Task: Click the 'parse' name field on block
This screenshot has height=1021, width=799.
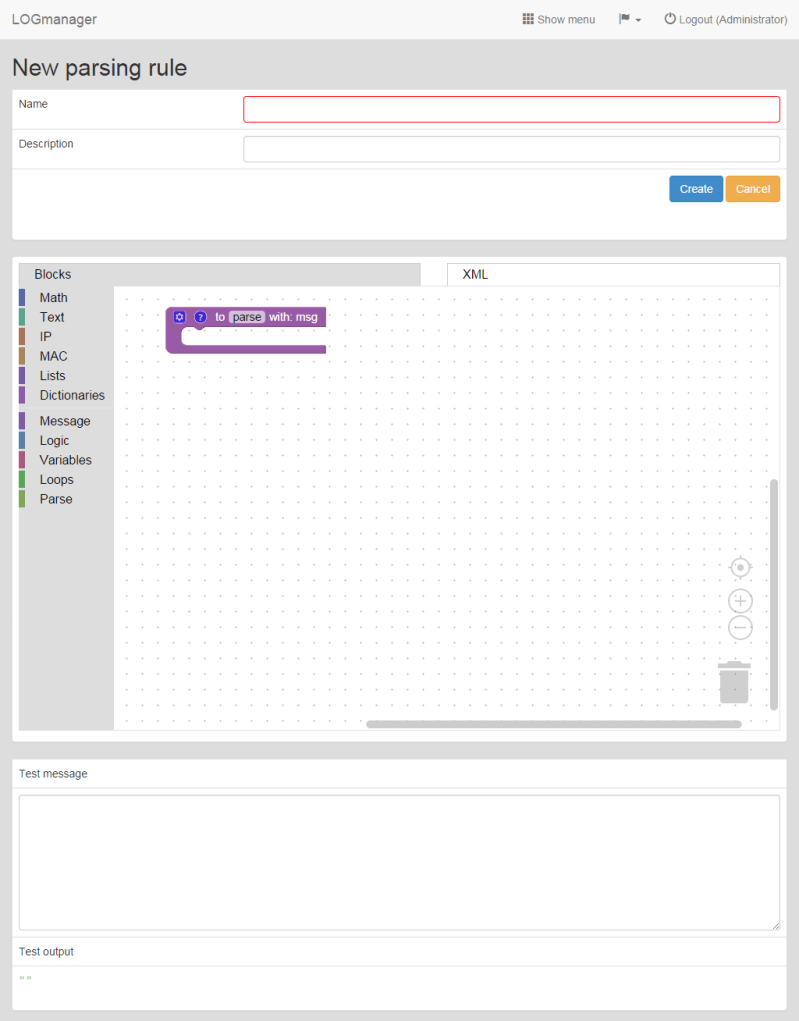Action: [247, 317]
